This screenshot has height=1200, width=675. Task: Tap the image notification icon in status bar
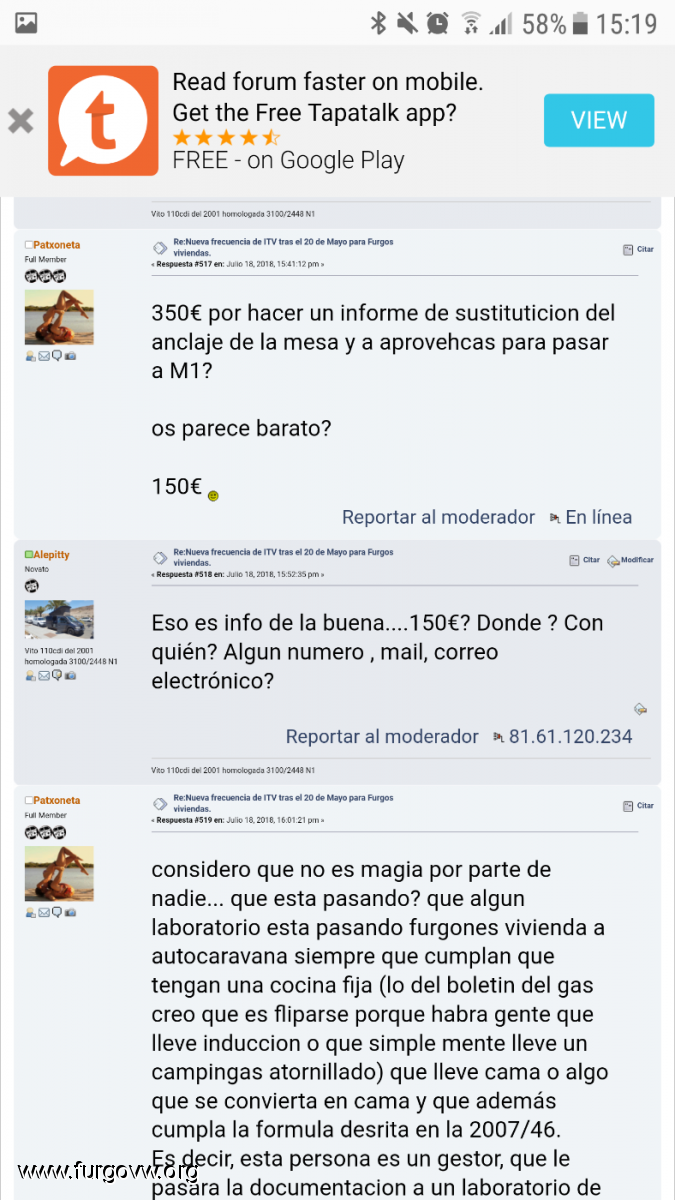[26, 22]
